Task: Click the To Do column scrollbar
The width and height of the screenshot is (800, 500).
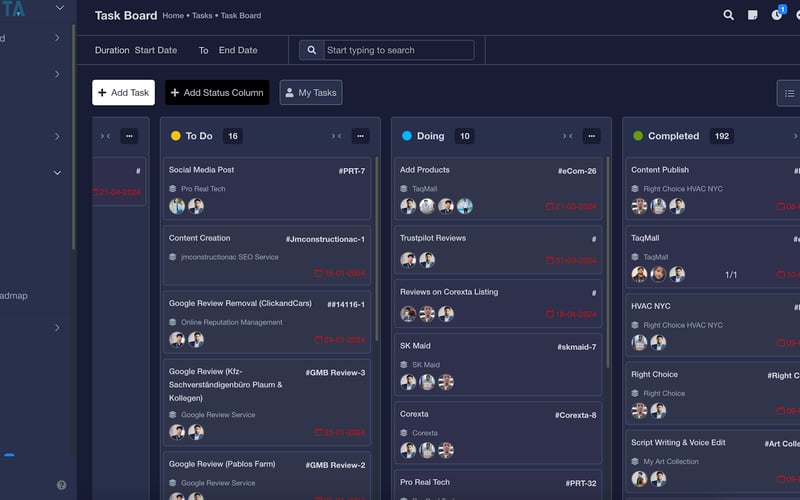Action: pyautogui.click(x=377, y=248)
